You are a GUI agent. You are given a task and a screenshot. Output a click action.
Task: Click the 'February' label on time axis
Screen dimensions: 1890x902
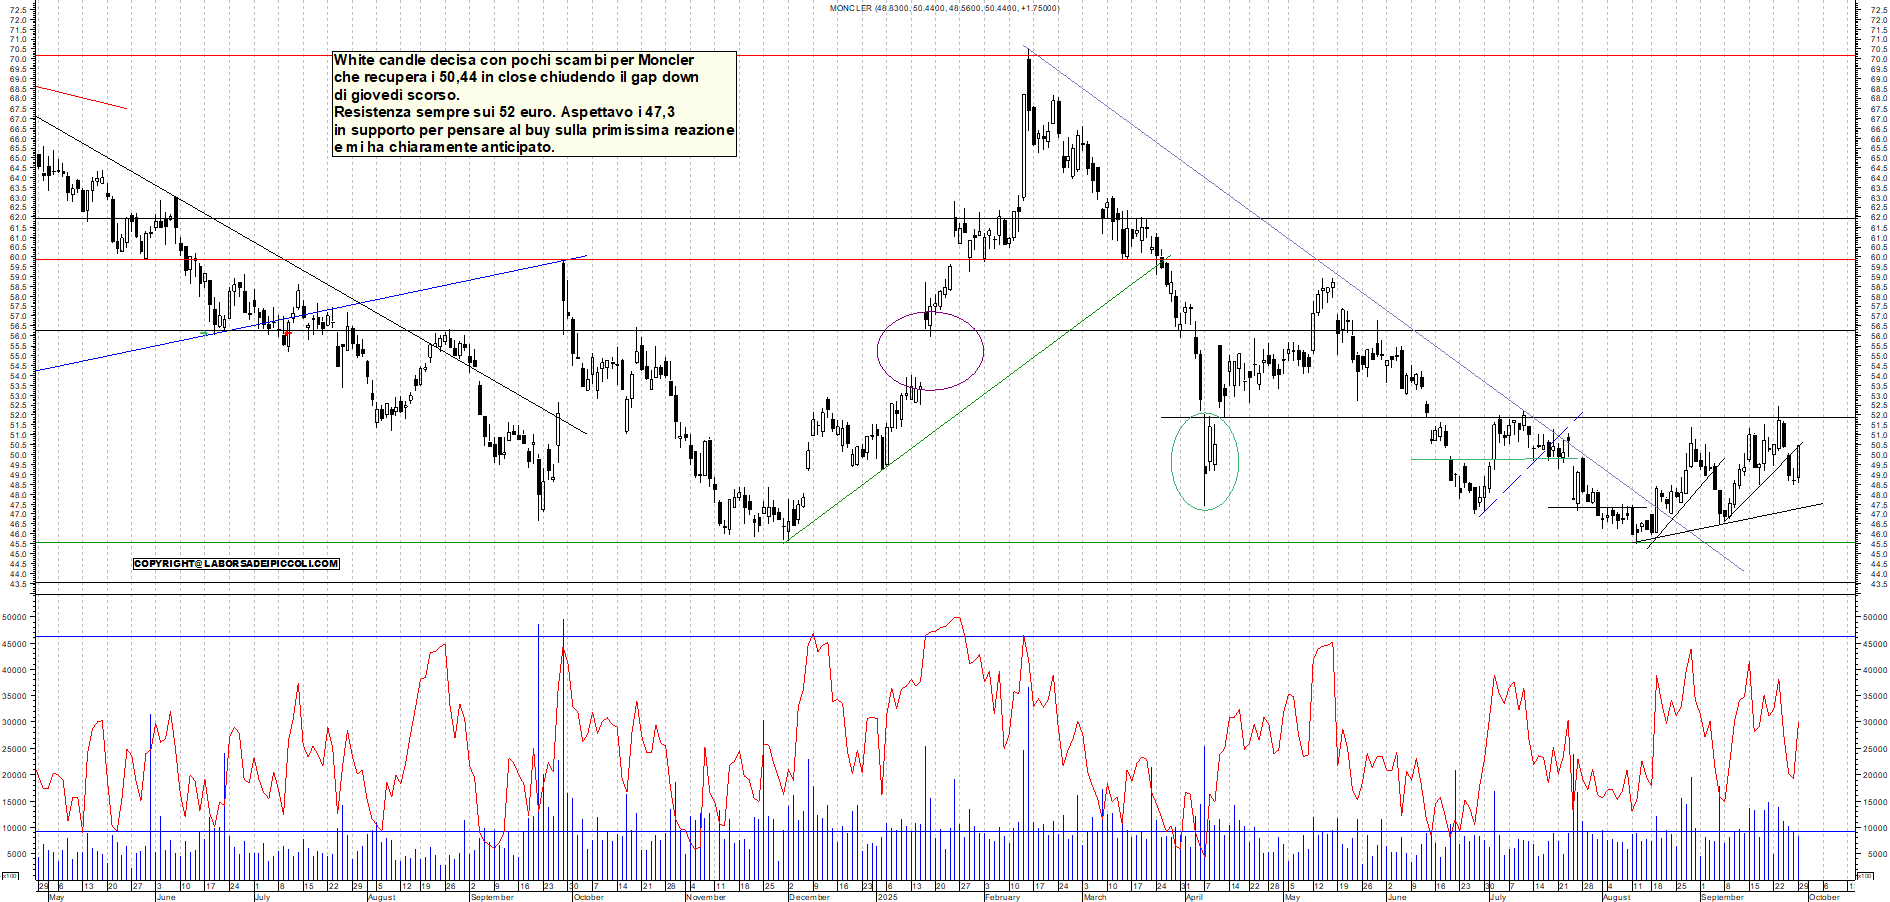point(1002,897)
